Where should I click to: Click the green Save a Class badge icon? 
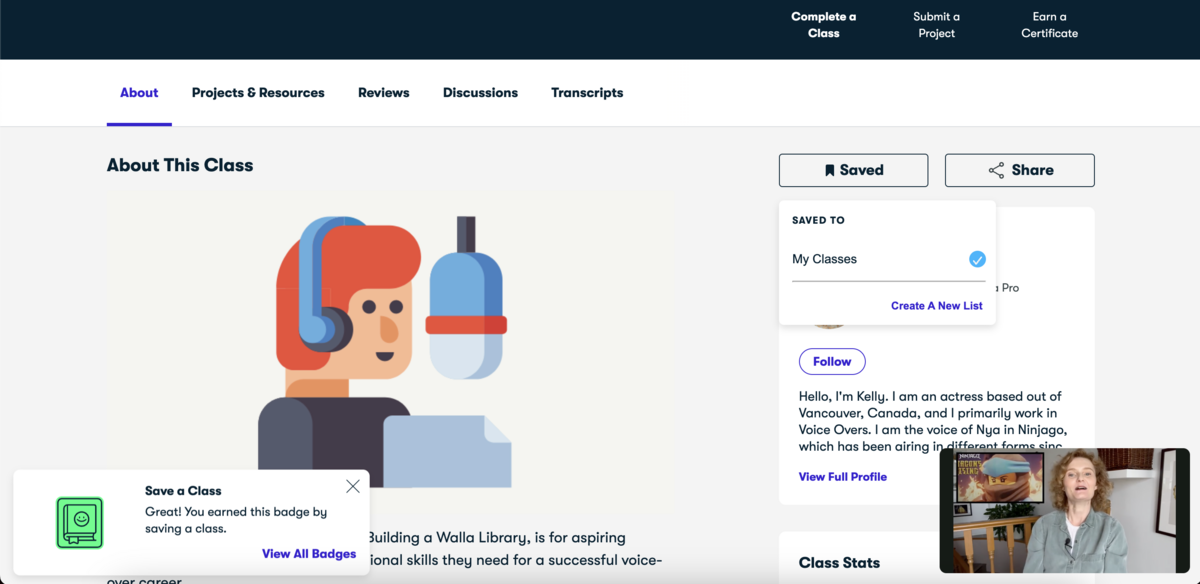pyautogui.click(x=80, y=522)
